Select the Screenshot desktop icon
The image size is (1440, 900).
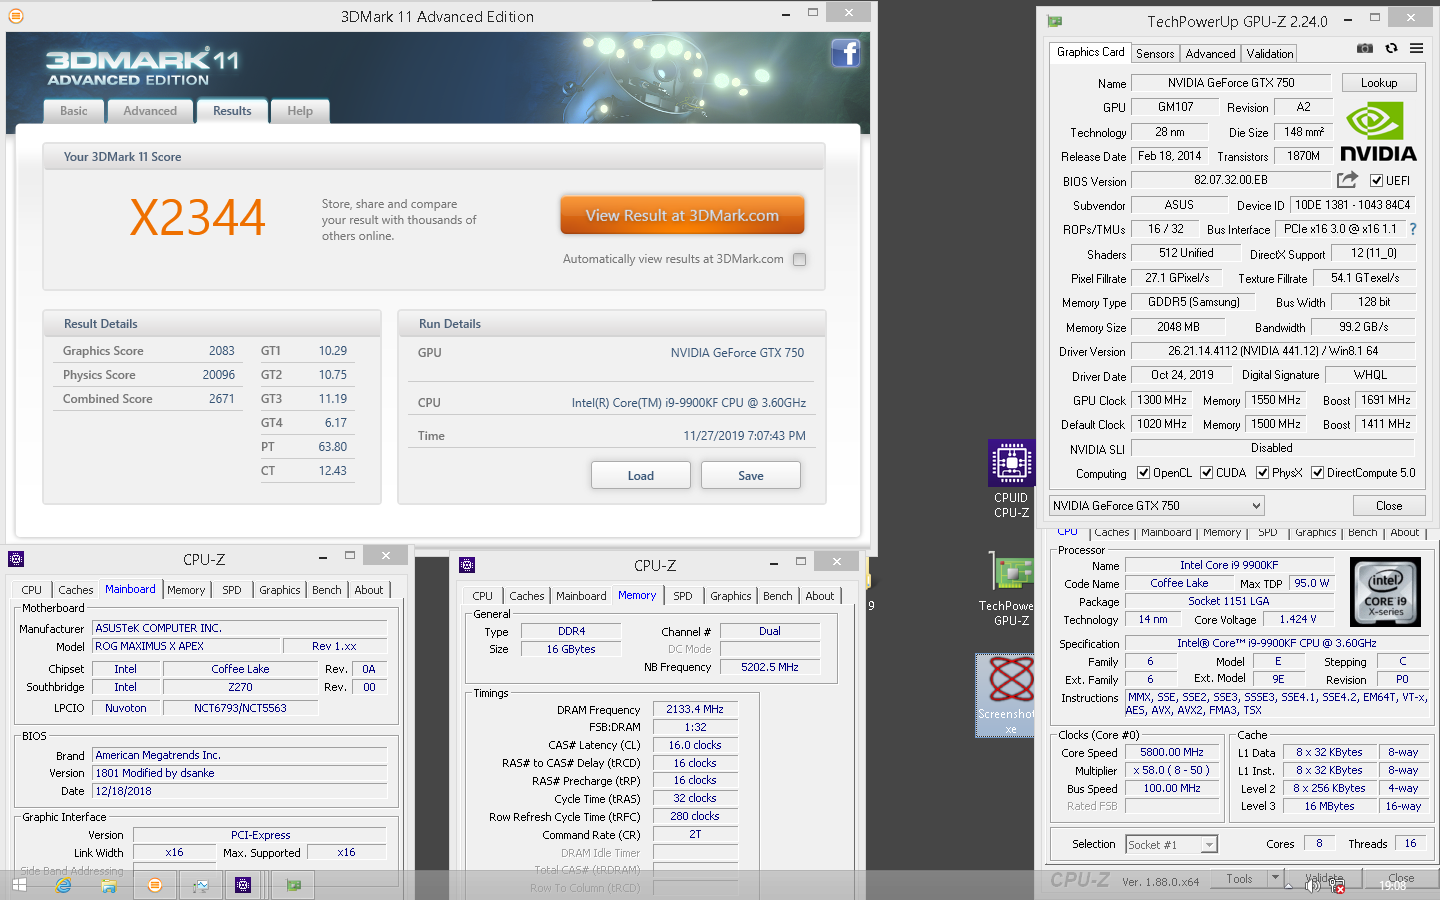[x=1006, y=696]
